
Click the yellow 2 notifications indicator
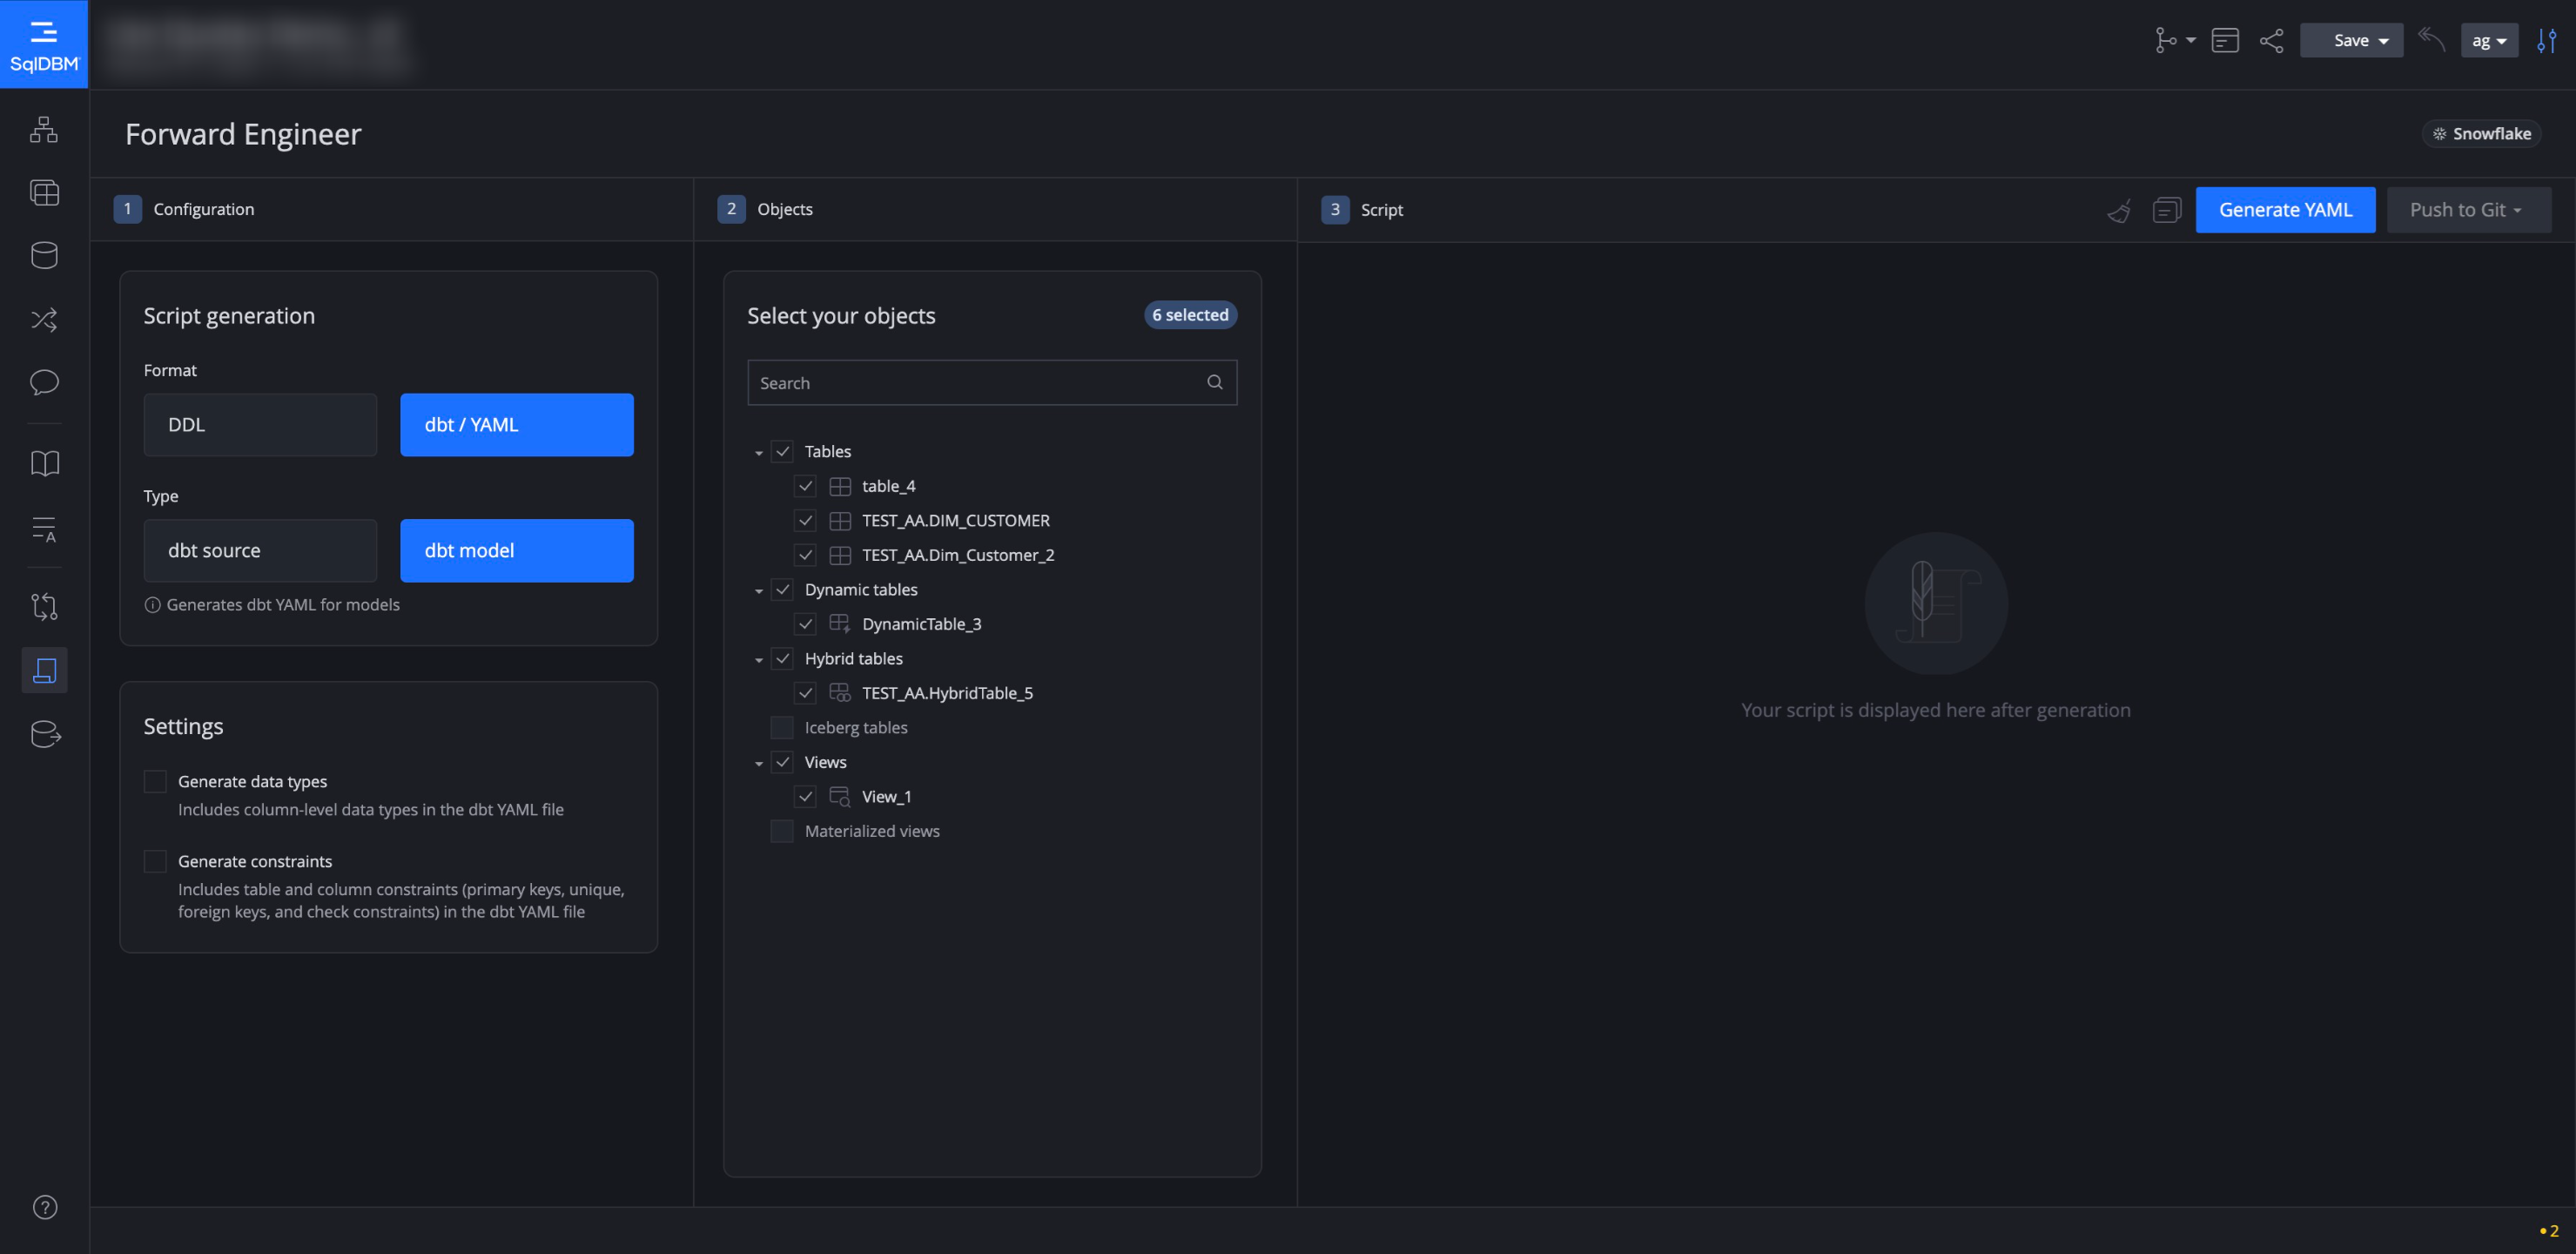pyautogui.click(x=2548, y=1231)
